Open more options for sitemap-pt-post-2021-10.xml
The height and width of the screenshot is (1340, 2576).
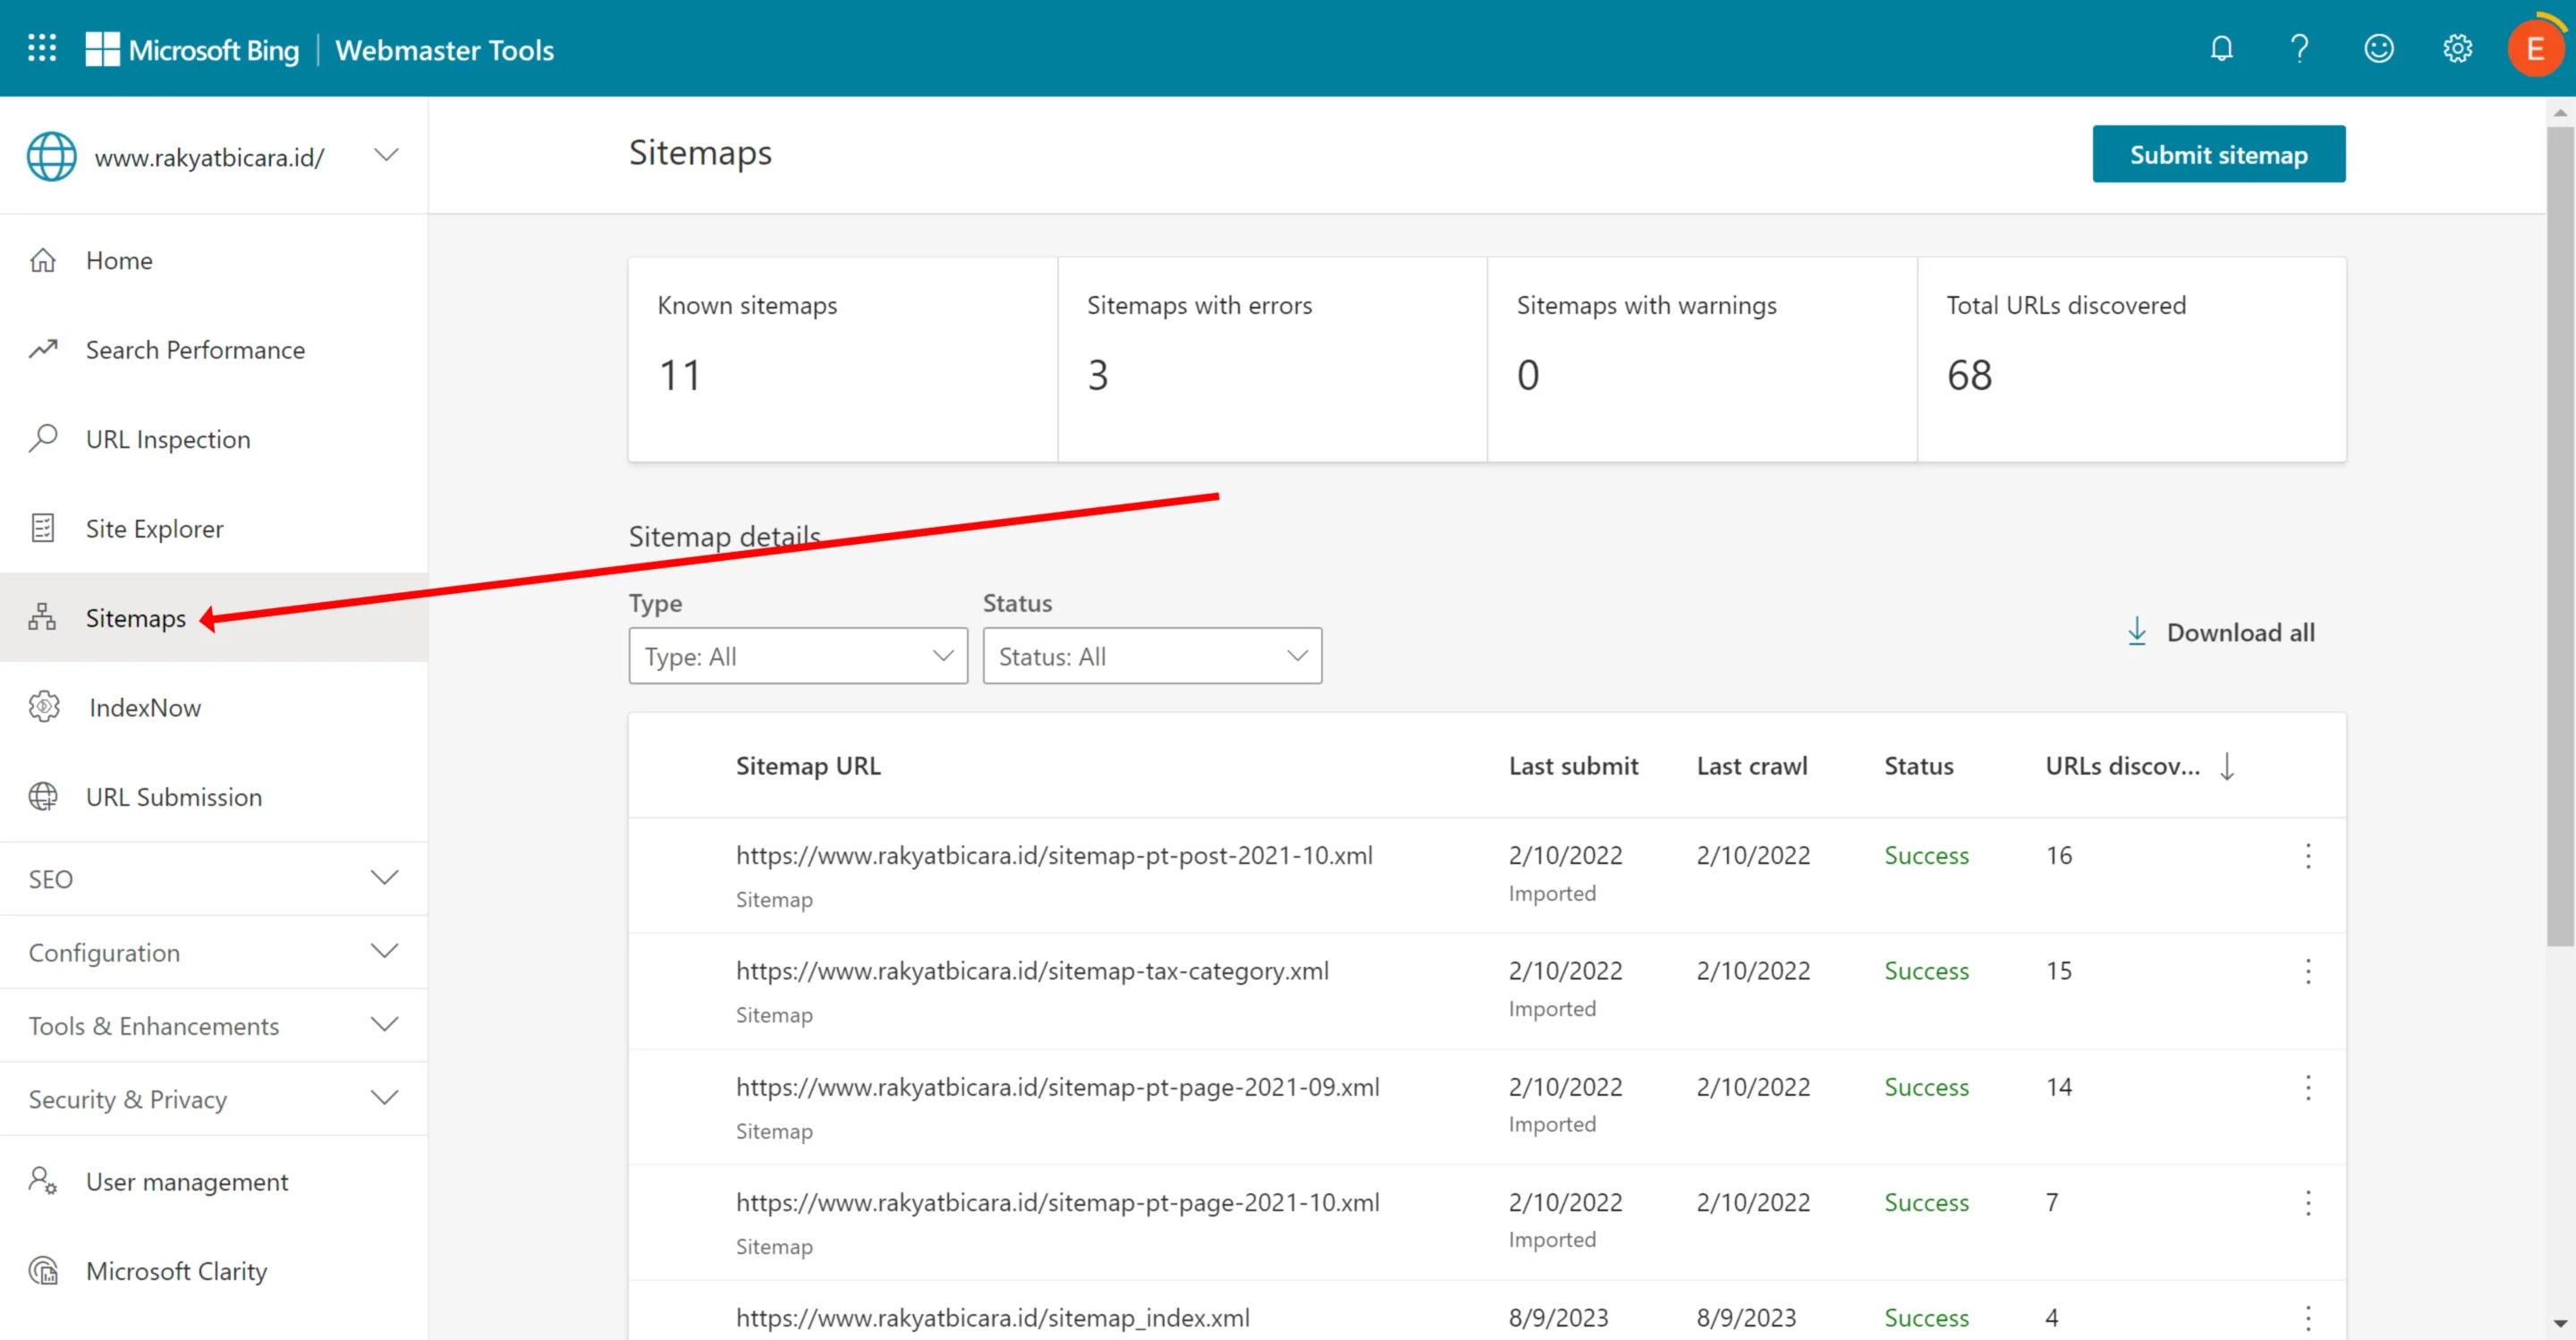[2308, 855]
